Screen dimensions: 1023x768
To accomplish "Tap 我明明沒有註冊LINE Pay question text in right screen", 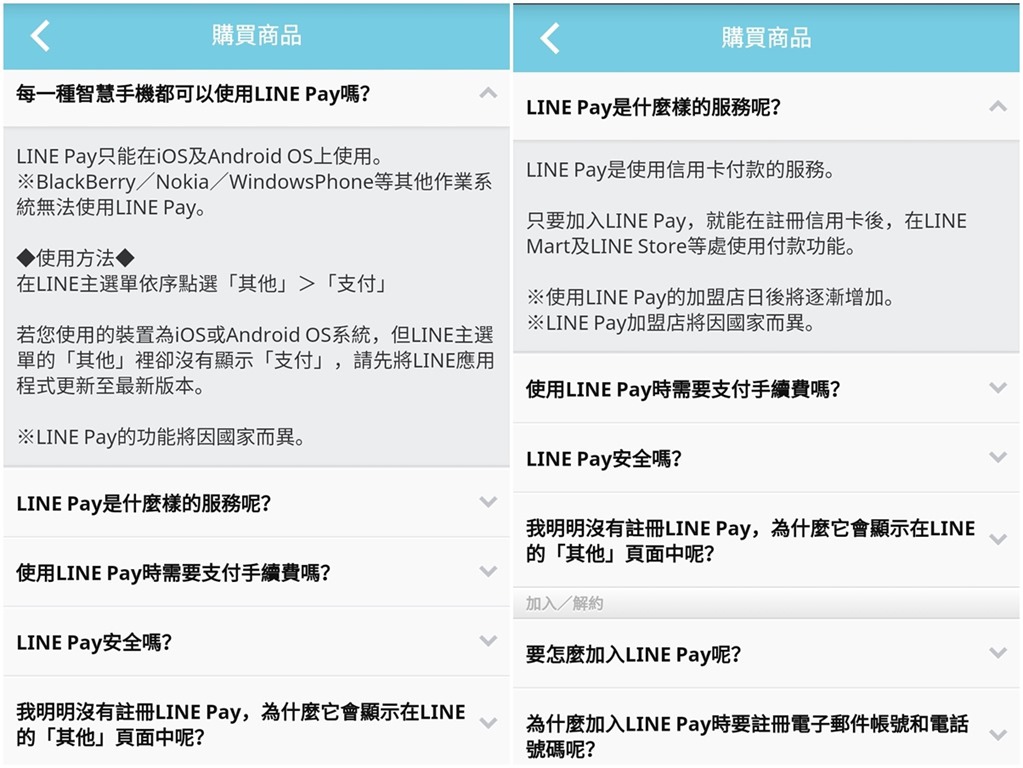I will (x=750, y=540).
